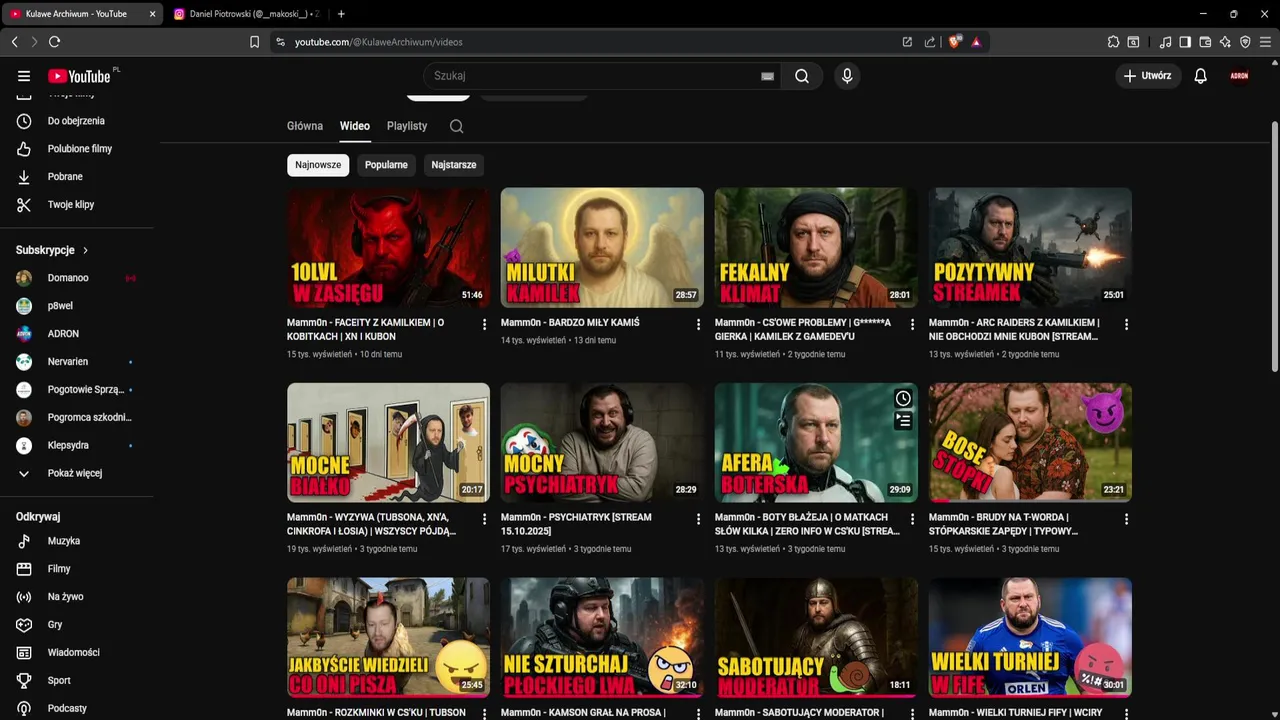The height and width of the screenshot is (720, 1280).
Task: Open video title BRUDY NA T-WORDA
Action: click(x=1004, y=524)
